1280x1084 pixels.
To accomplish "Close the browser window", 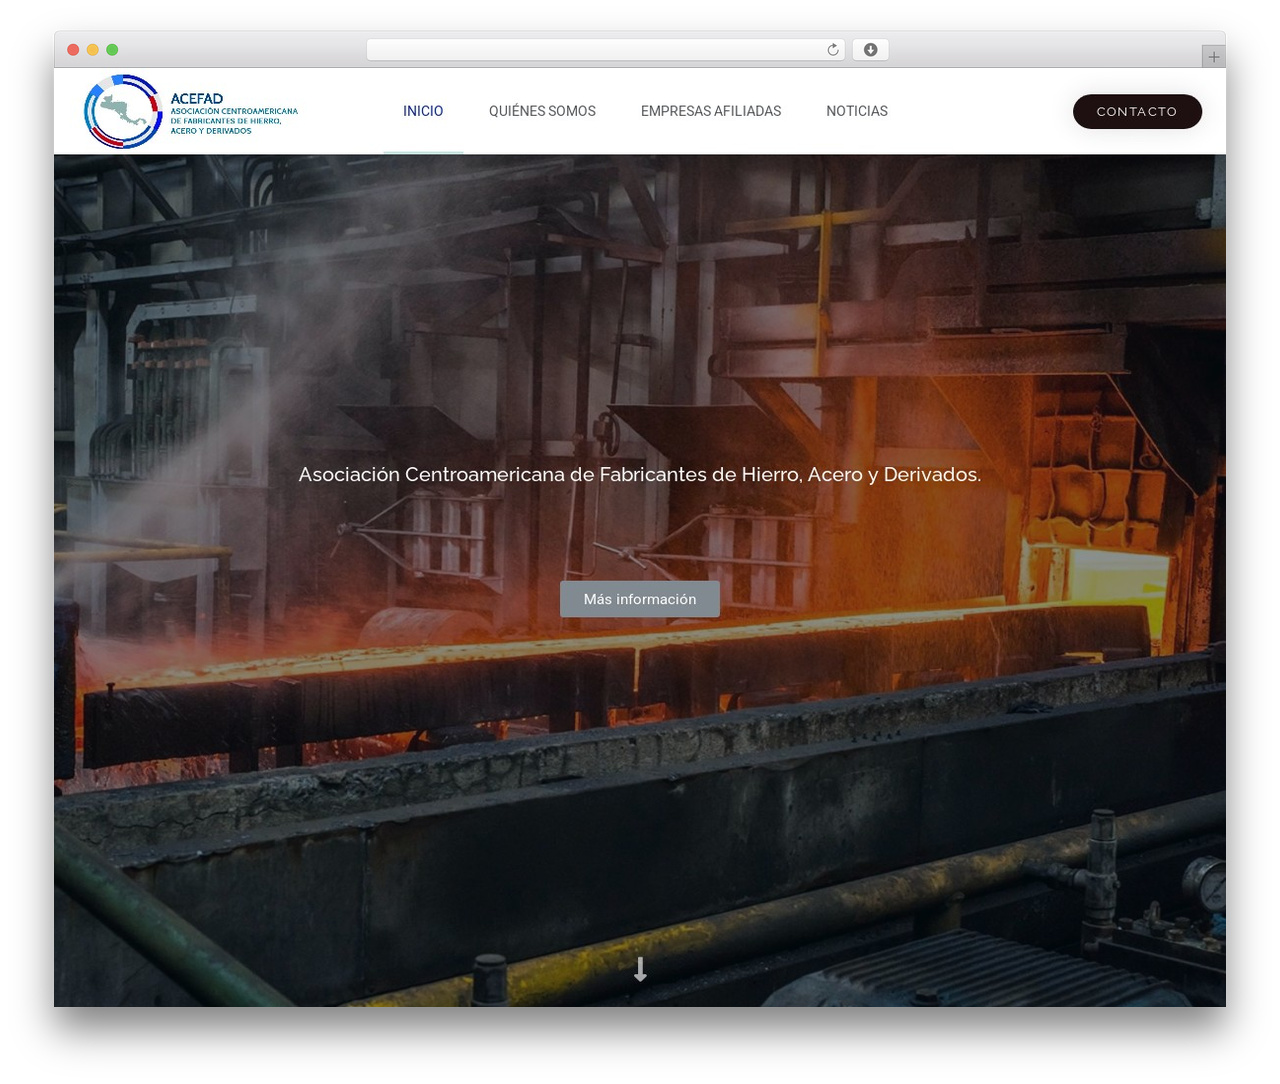I will (x=73, y=50).
